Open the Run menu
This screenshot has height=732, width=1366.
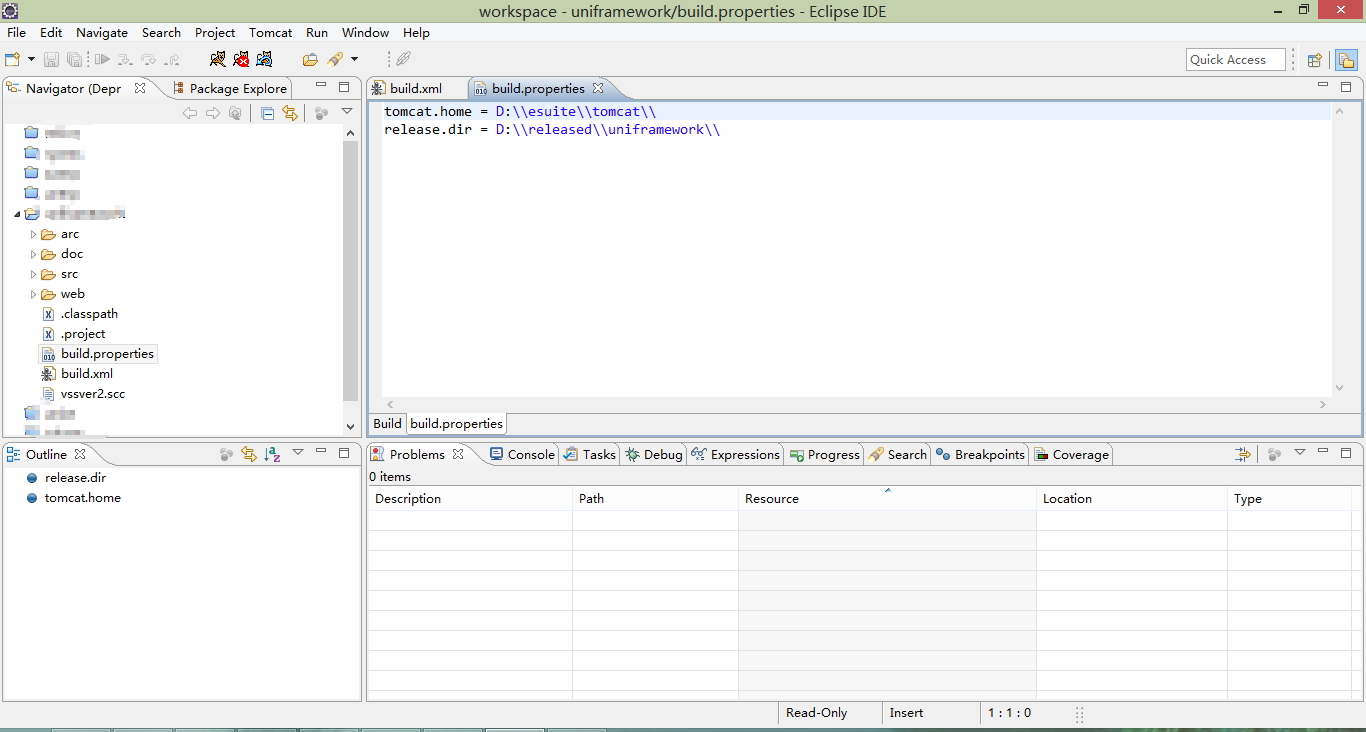pos(317,33)
